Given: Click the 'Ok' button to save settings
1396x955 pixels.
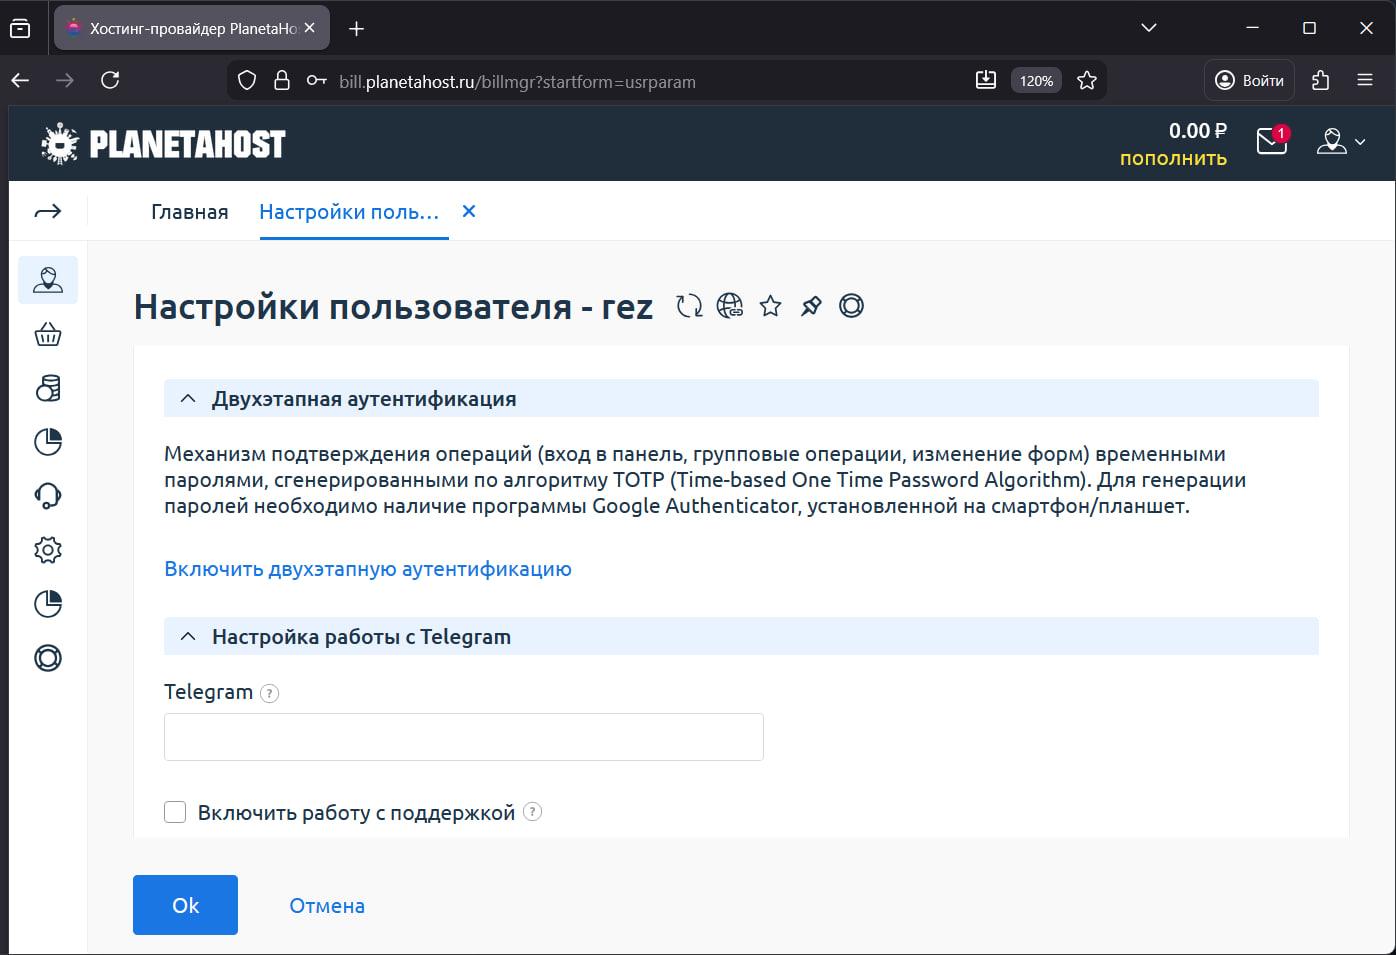Looking at the screenshot, I should click(x=184, y=904).
